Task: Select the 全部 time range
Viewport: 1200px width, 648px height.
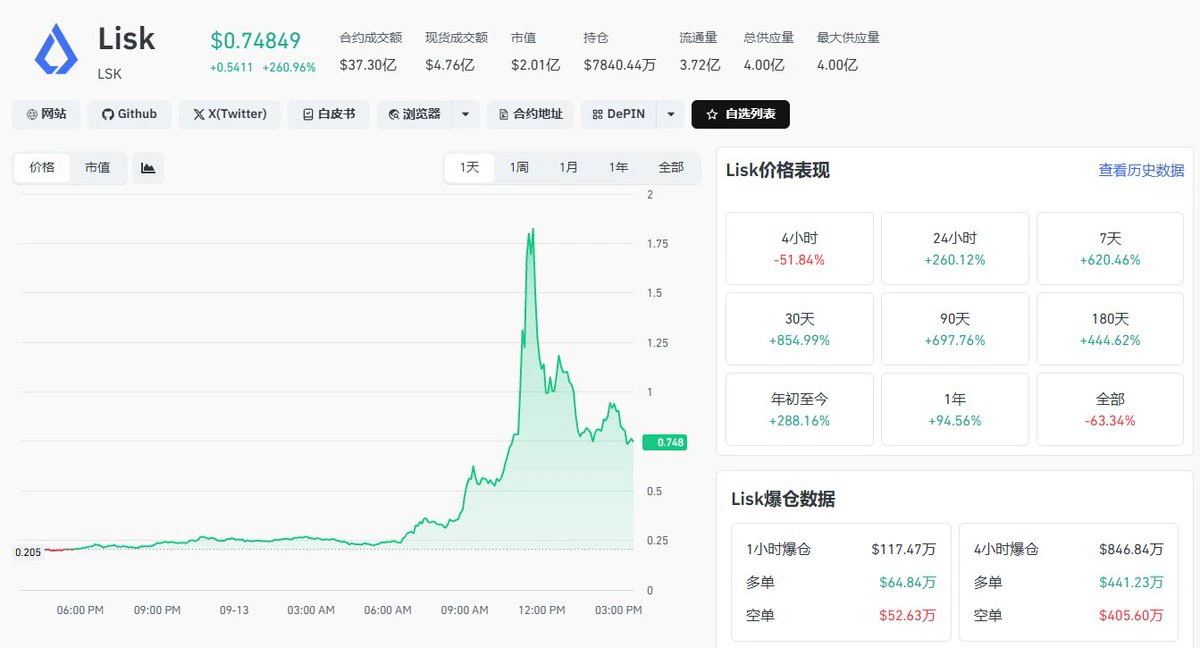Action: coord(671,167)
